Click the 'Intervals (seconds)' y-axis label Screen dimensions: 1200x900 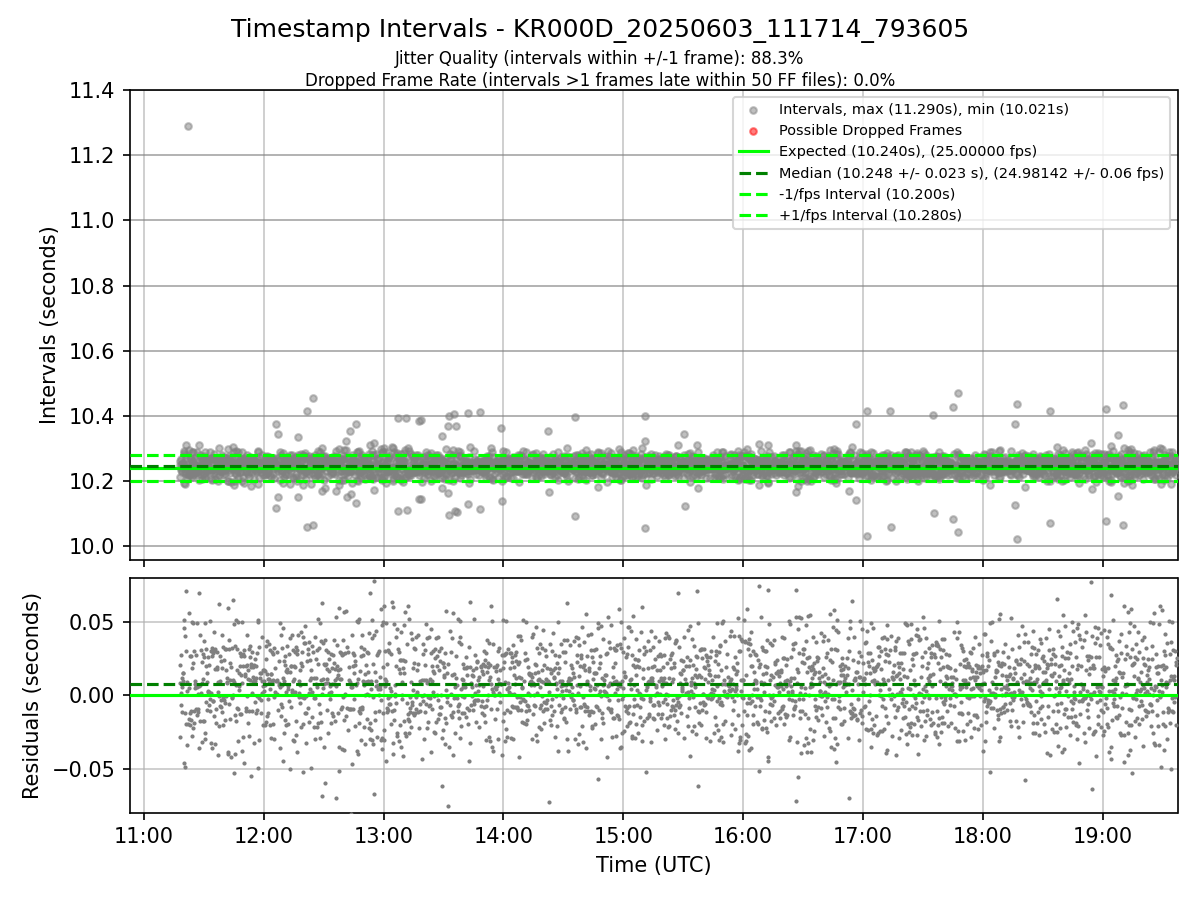pyautogui.click(x=49, y=325)
